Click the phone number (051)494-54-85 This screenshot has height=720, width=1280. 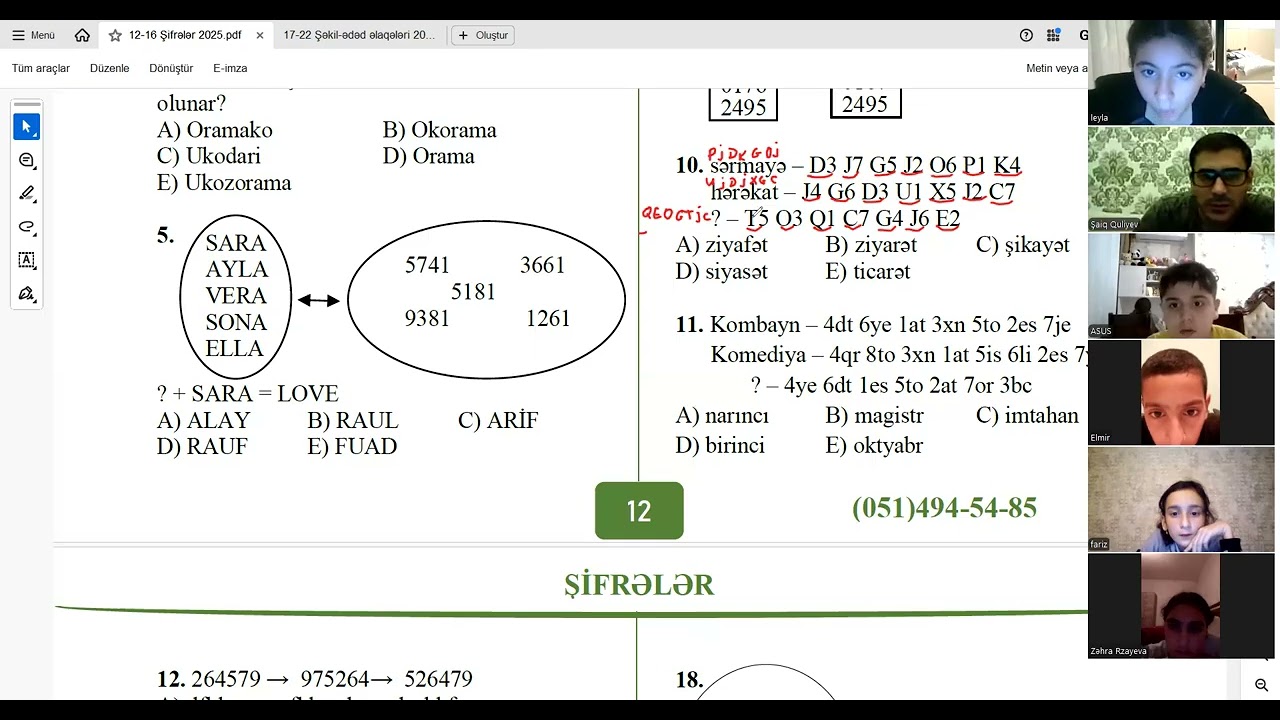pyautogui.click(x=944, y=508)
